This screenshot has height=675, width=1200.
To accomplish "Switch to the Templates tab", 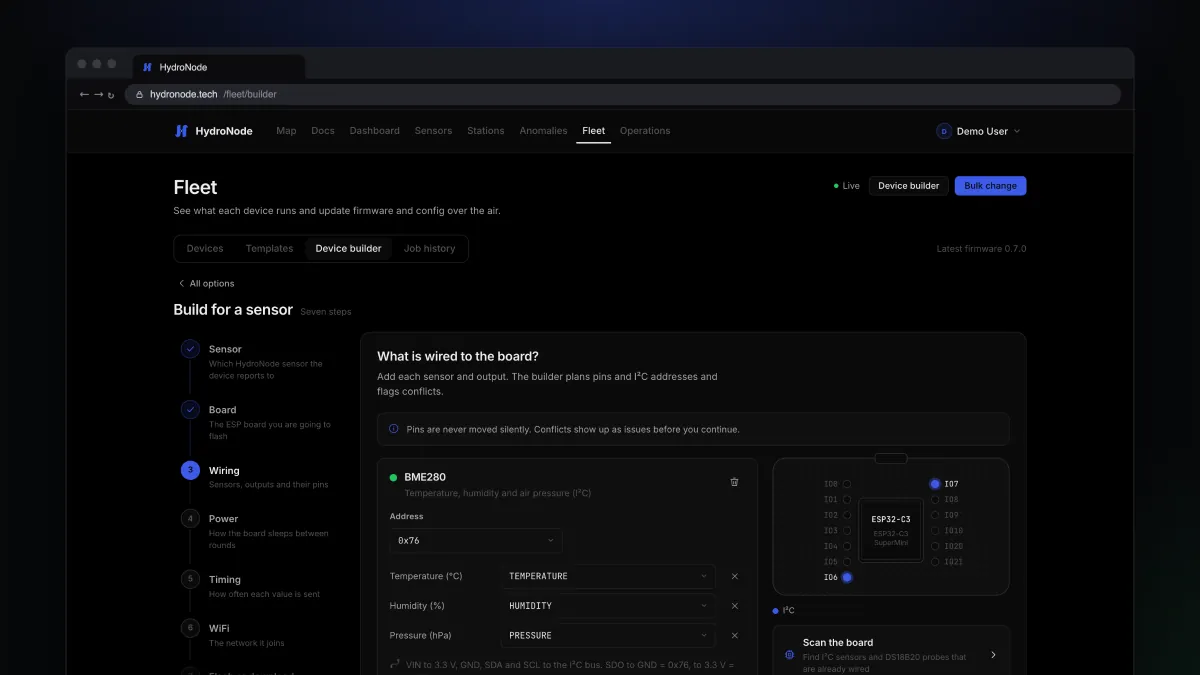I will click(270, 249).
